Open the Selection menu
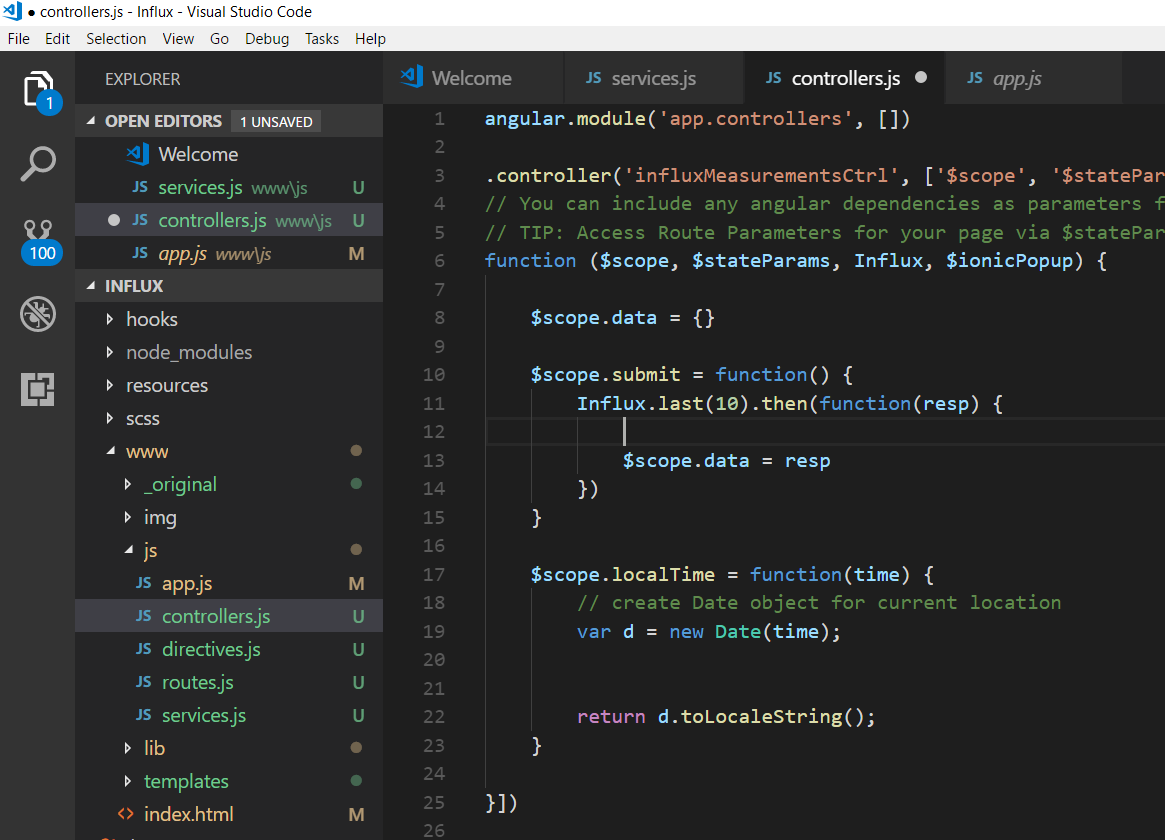 tap(116, 38)
